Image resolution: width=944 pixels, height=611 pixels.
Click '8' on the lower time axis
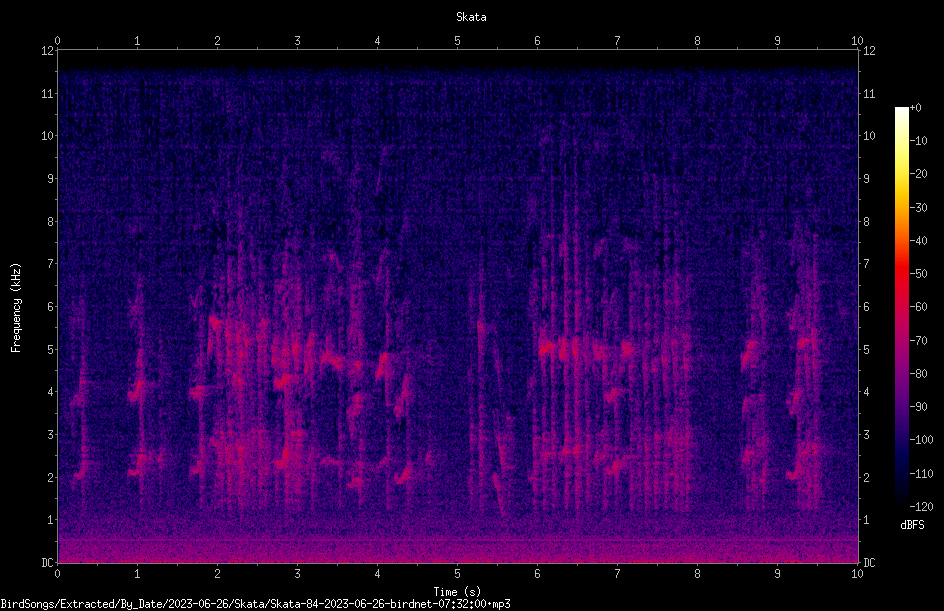(697, 574)
